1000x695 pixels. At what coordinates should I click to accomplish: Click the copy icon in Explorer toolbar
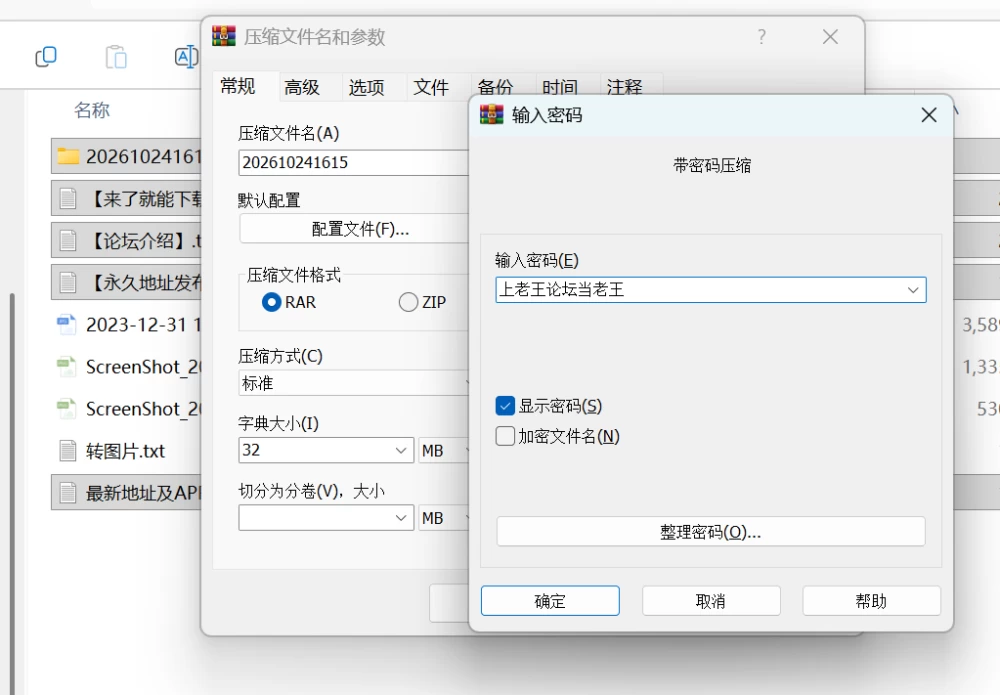pos(46,57)
